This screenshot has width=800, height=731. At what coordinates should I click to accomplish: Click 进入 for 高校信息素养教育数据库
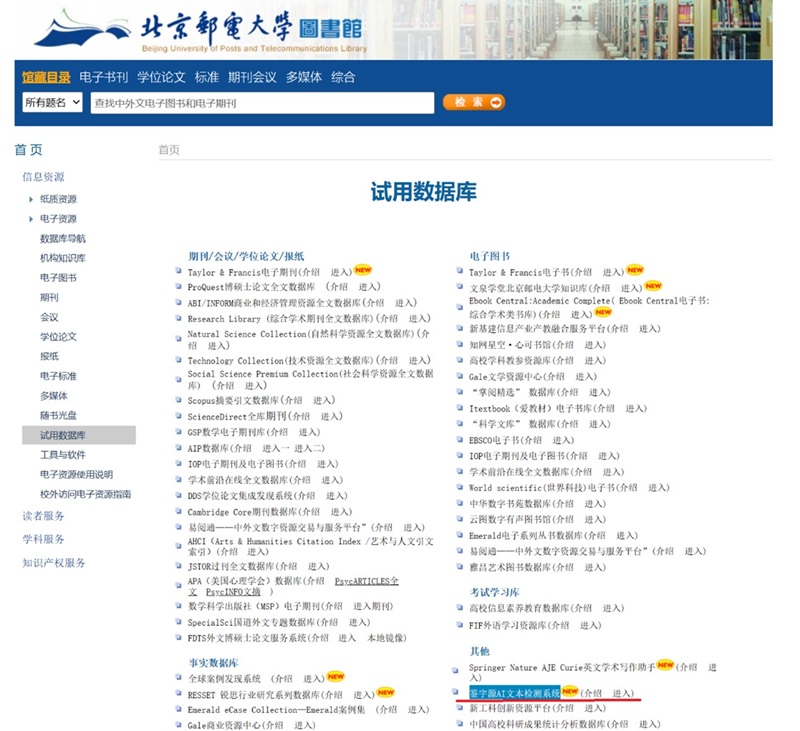click(612, 608)
